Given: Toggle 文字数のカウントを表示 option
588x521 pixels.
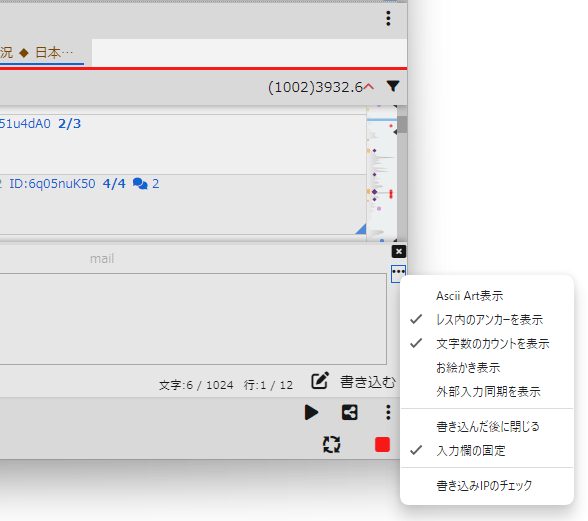Looking at the screenshot, I should 487,344.
